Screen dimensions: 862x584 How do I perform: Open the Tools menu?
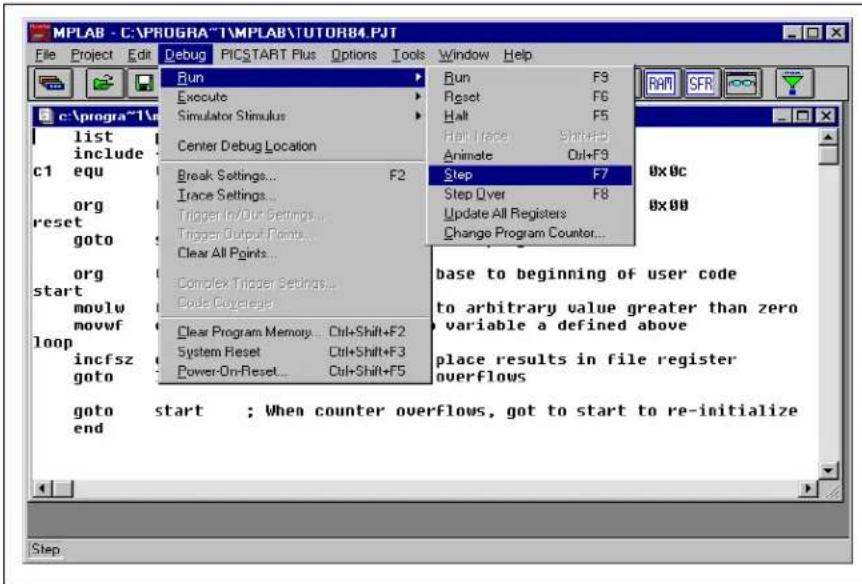point(408,55)
